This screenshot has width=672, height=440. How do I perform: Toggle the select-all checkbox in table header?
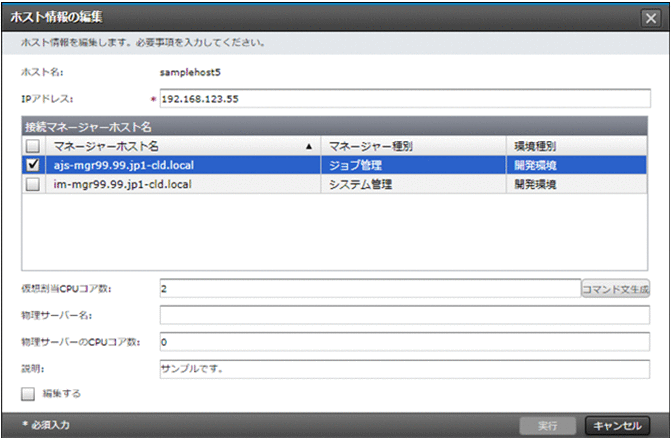coord(33,147)
